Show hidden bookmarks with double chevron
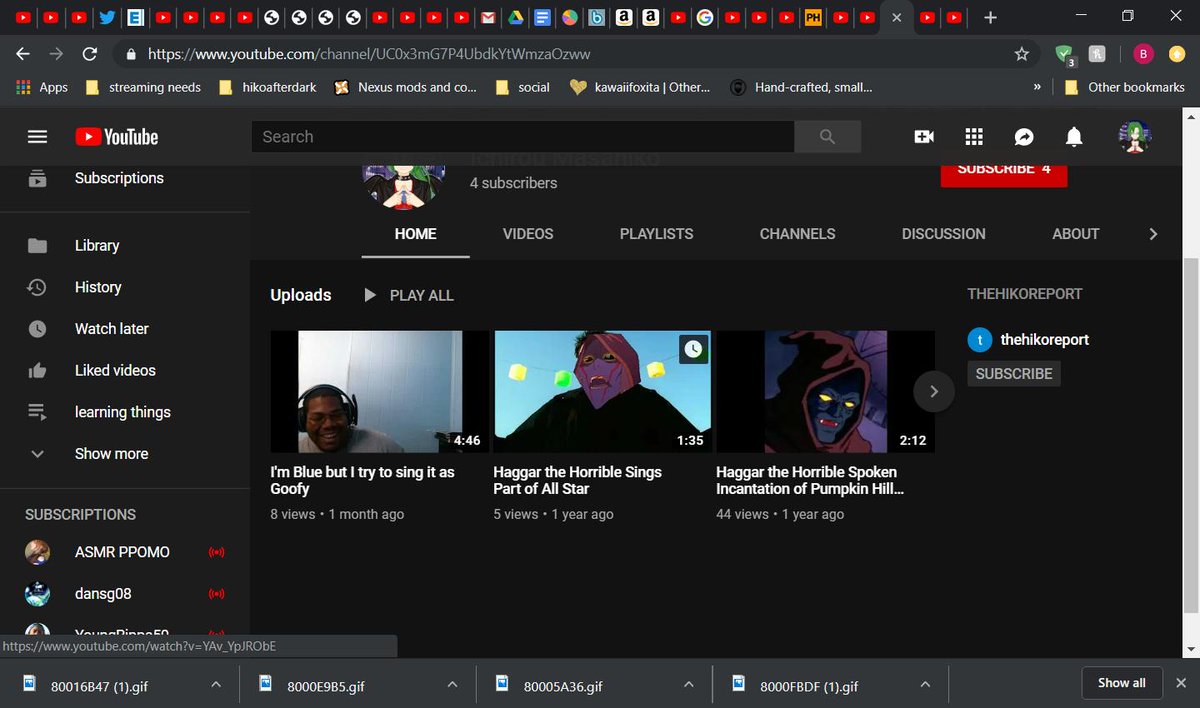The image size is (1200, 708). pyautogui.click(x=1037, y=87)
